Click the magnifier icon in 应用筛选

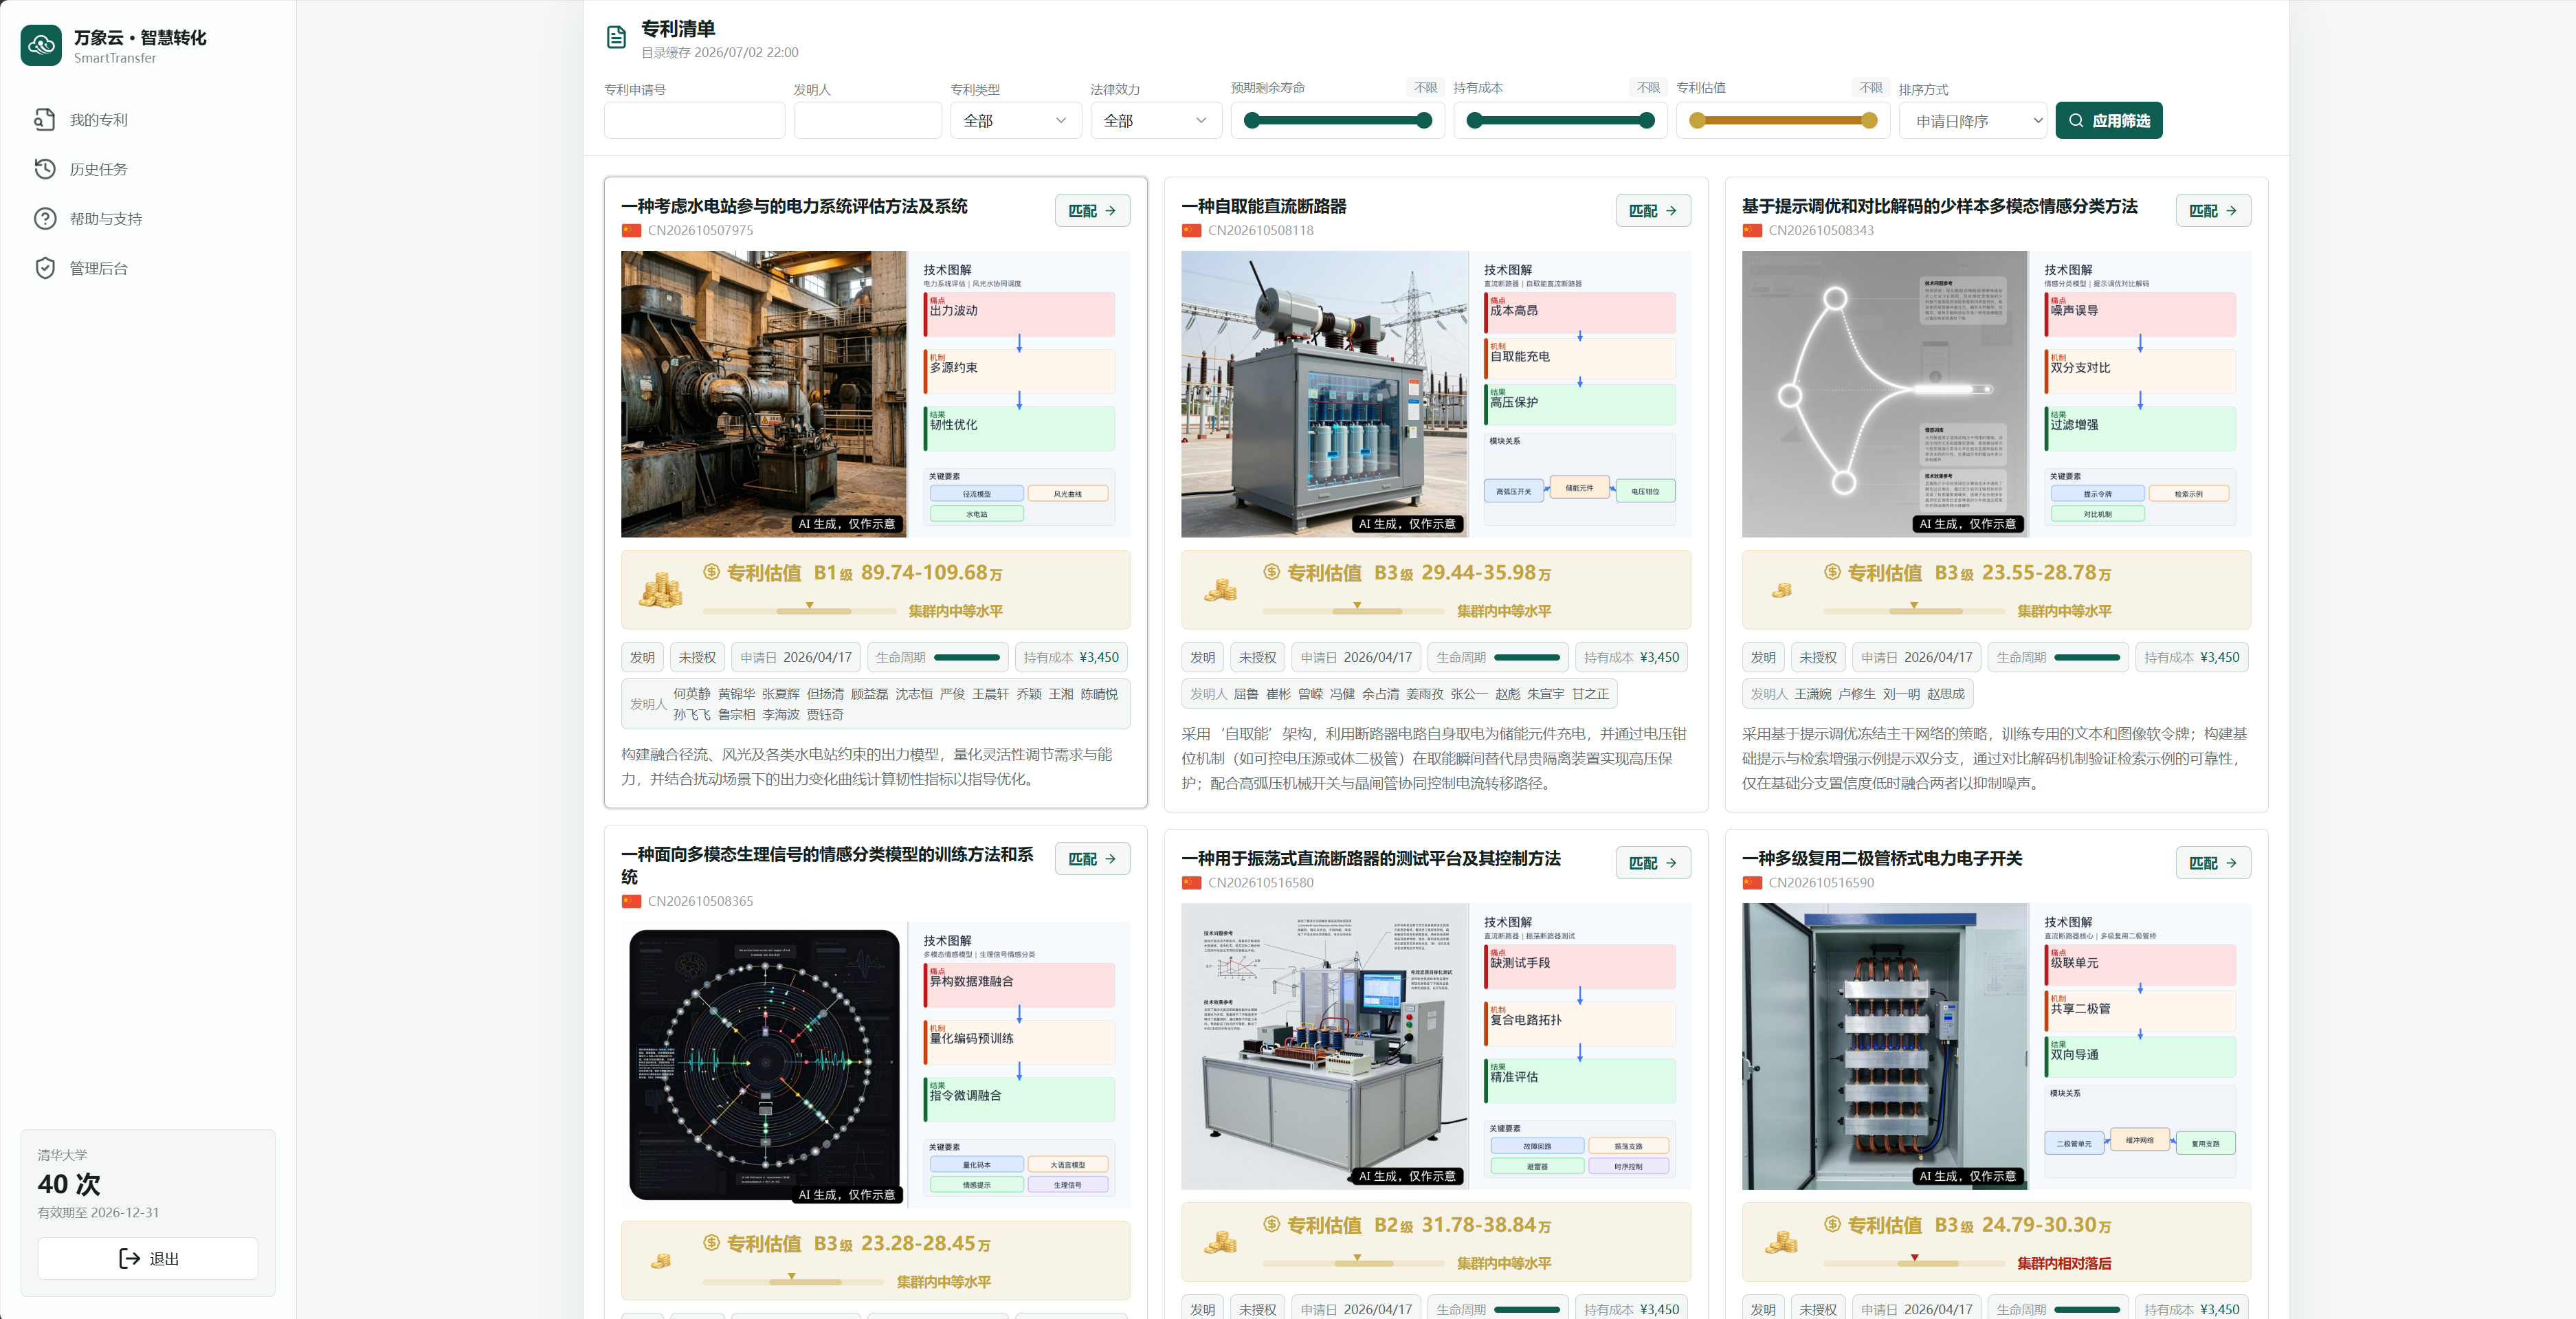(x=2076, y=121)
